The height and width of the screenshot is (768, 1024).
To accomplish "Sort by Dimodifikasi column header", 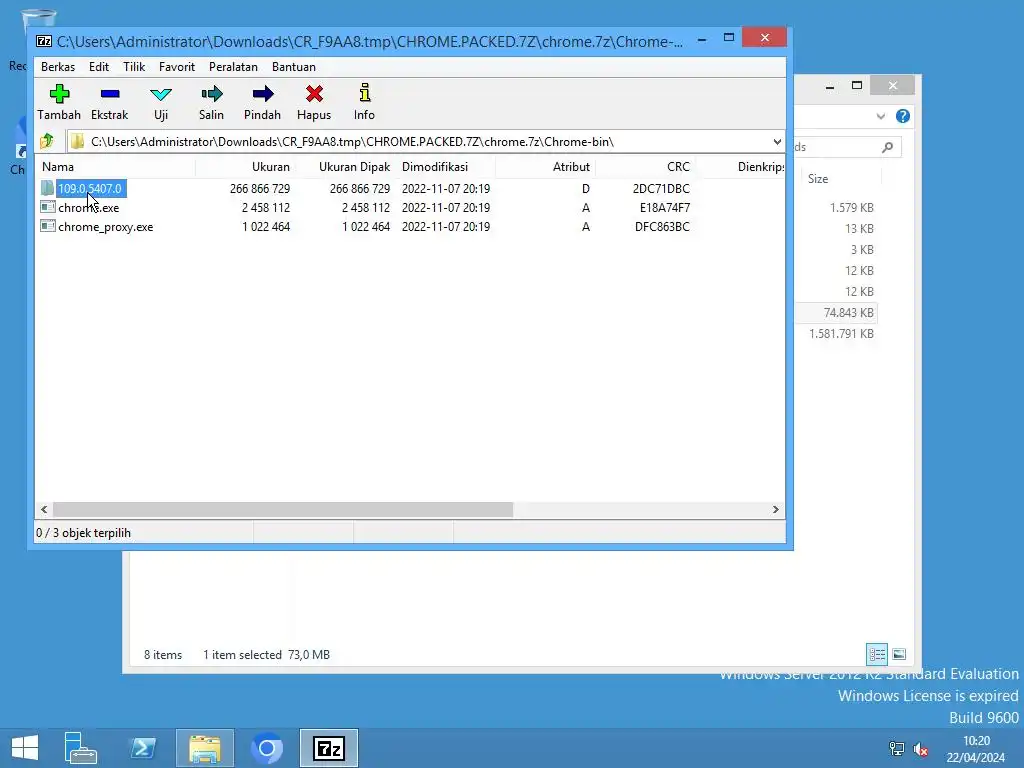I will click(x=445, y=167).
